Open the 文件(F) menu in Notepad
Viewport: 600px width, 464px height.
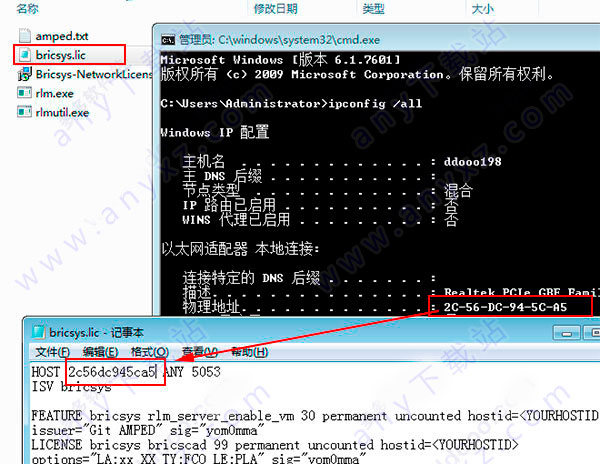click(52, 352)
